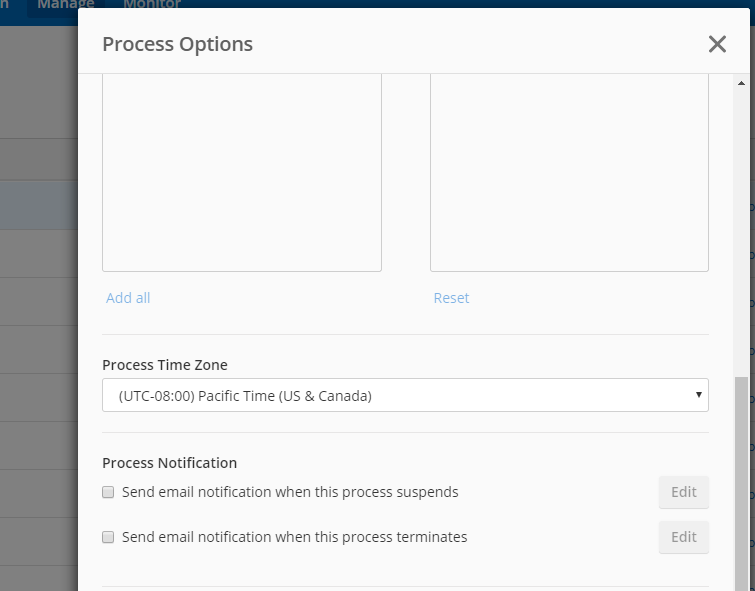
Task: Click the Process Options title header
Action: click(x=177, y=44)
